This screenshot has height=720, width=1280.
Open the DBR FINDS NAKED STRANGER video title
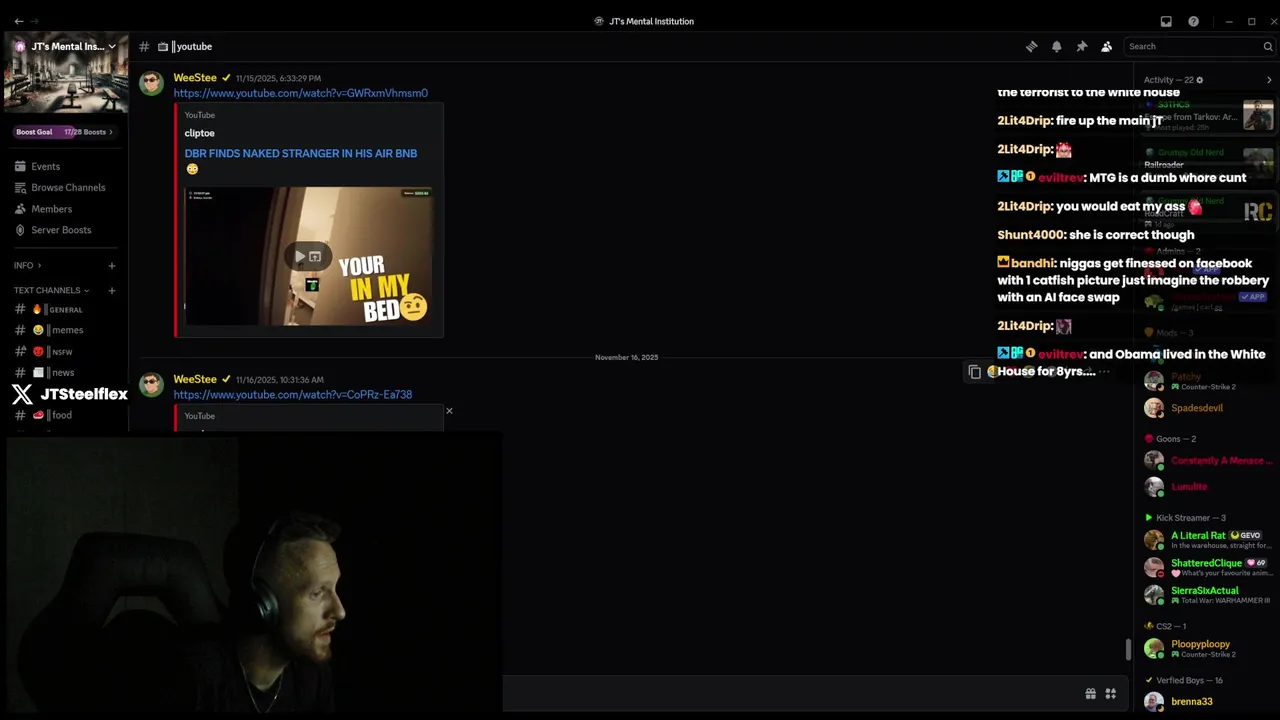click(x=300, y=153)
